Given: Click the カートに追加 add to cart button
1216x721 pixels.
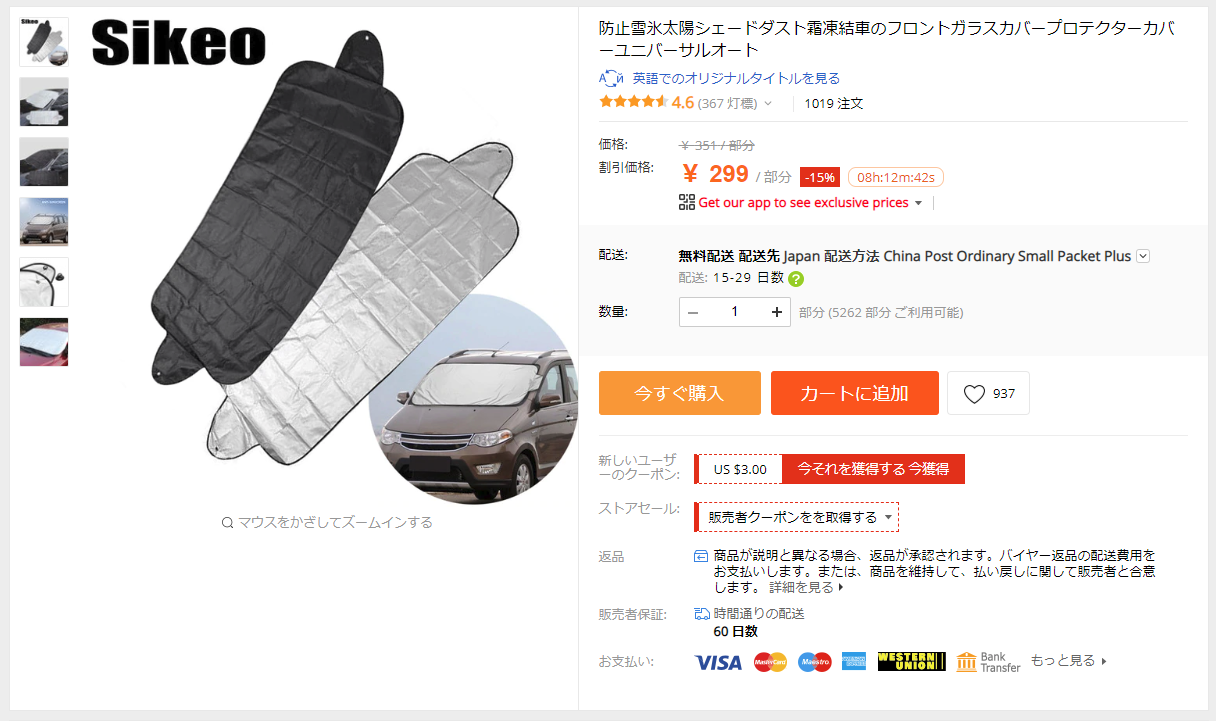Looking at the screenshot, I should (855, 393).
